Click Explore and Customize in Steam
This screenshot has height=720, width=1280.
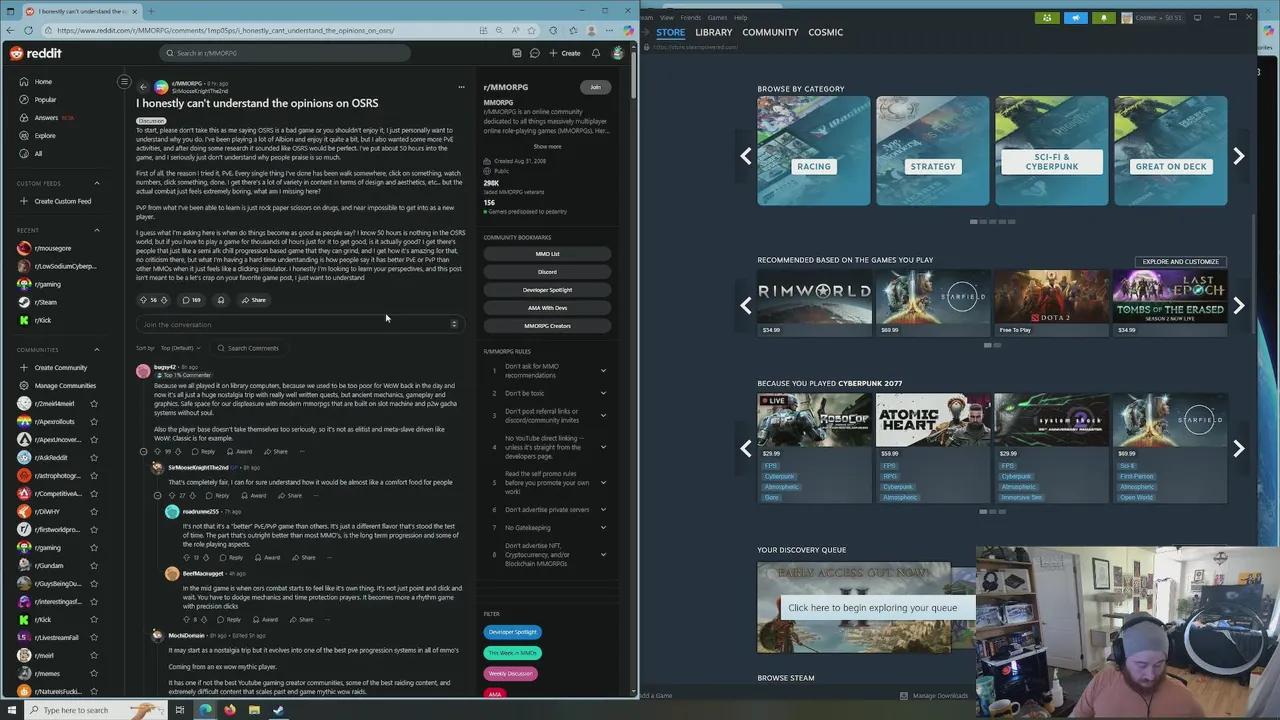tap(1181, 262)
